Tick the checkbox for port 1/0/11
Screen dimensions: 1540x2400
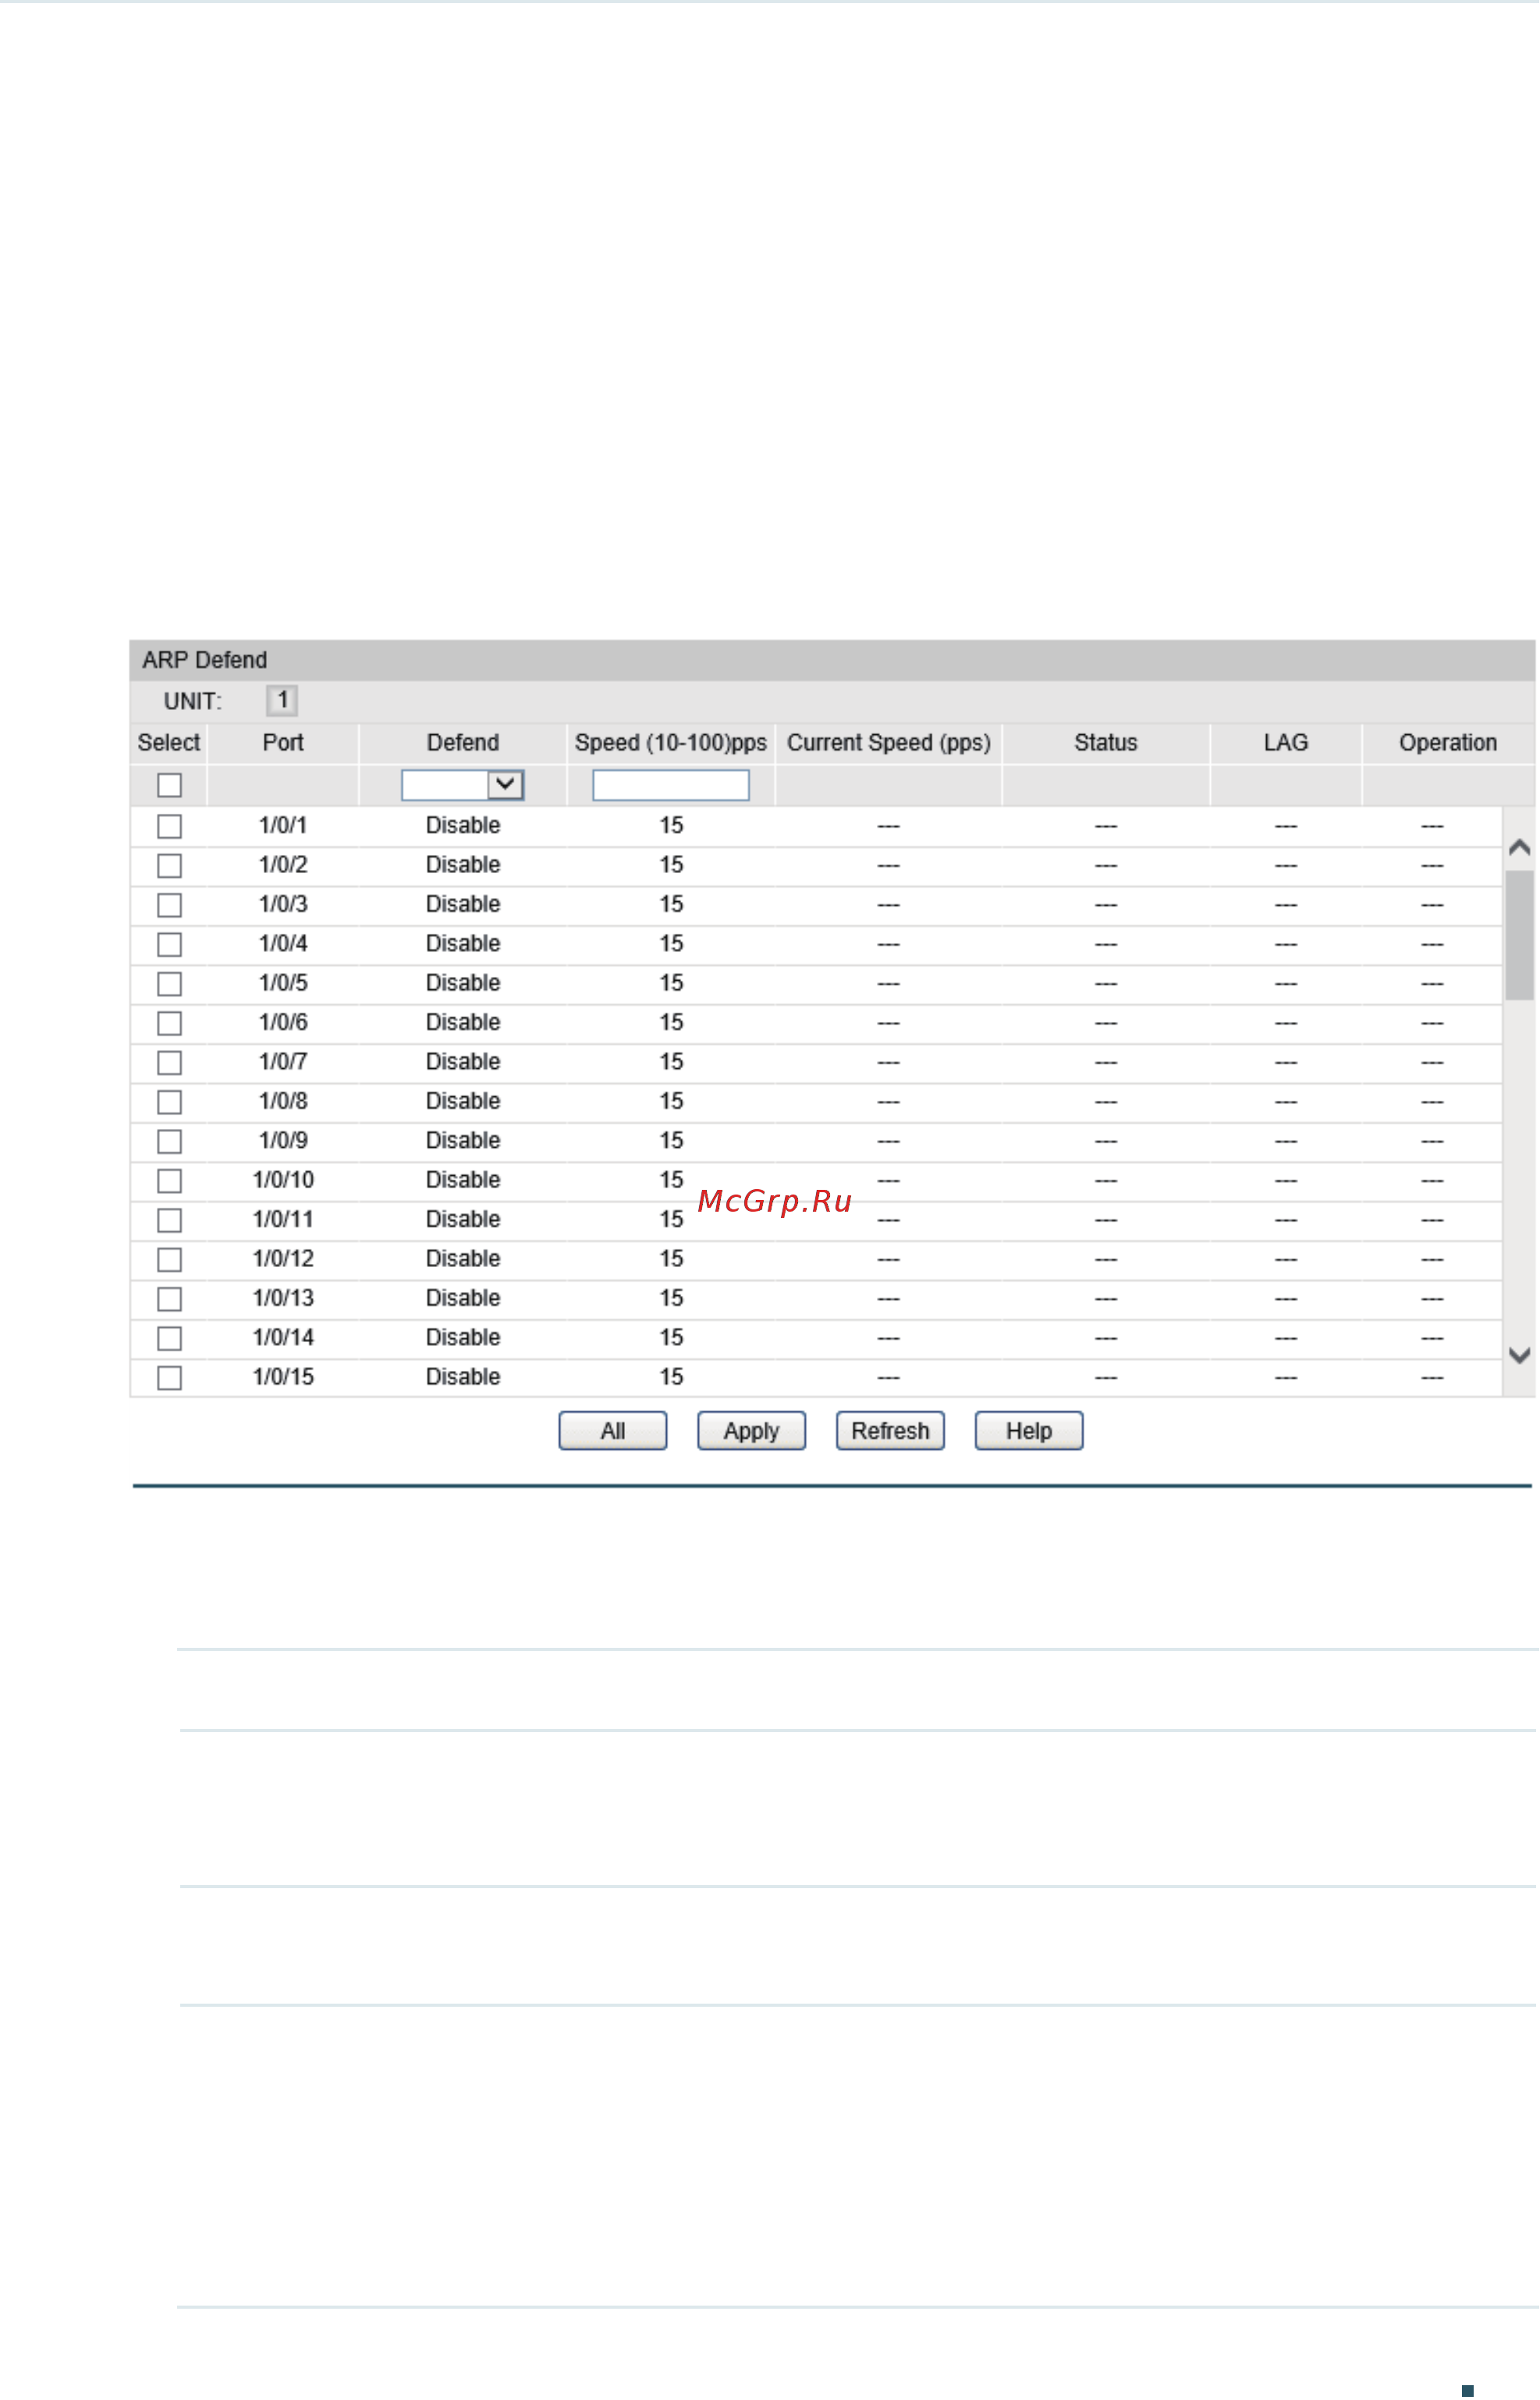point(170,1220)
